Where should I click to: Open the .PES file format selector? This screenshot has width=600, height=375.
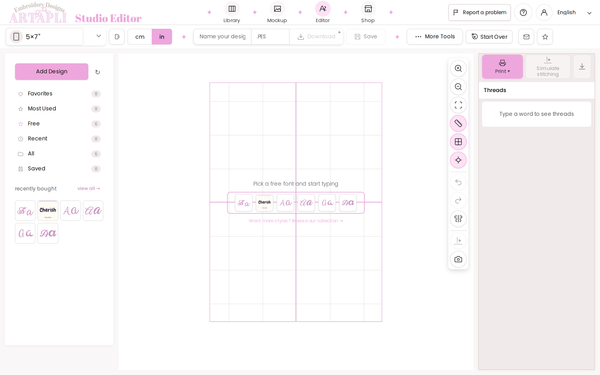click(x=270, y=37)
